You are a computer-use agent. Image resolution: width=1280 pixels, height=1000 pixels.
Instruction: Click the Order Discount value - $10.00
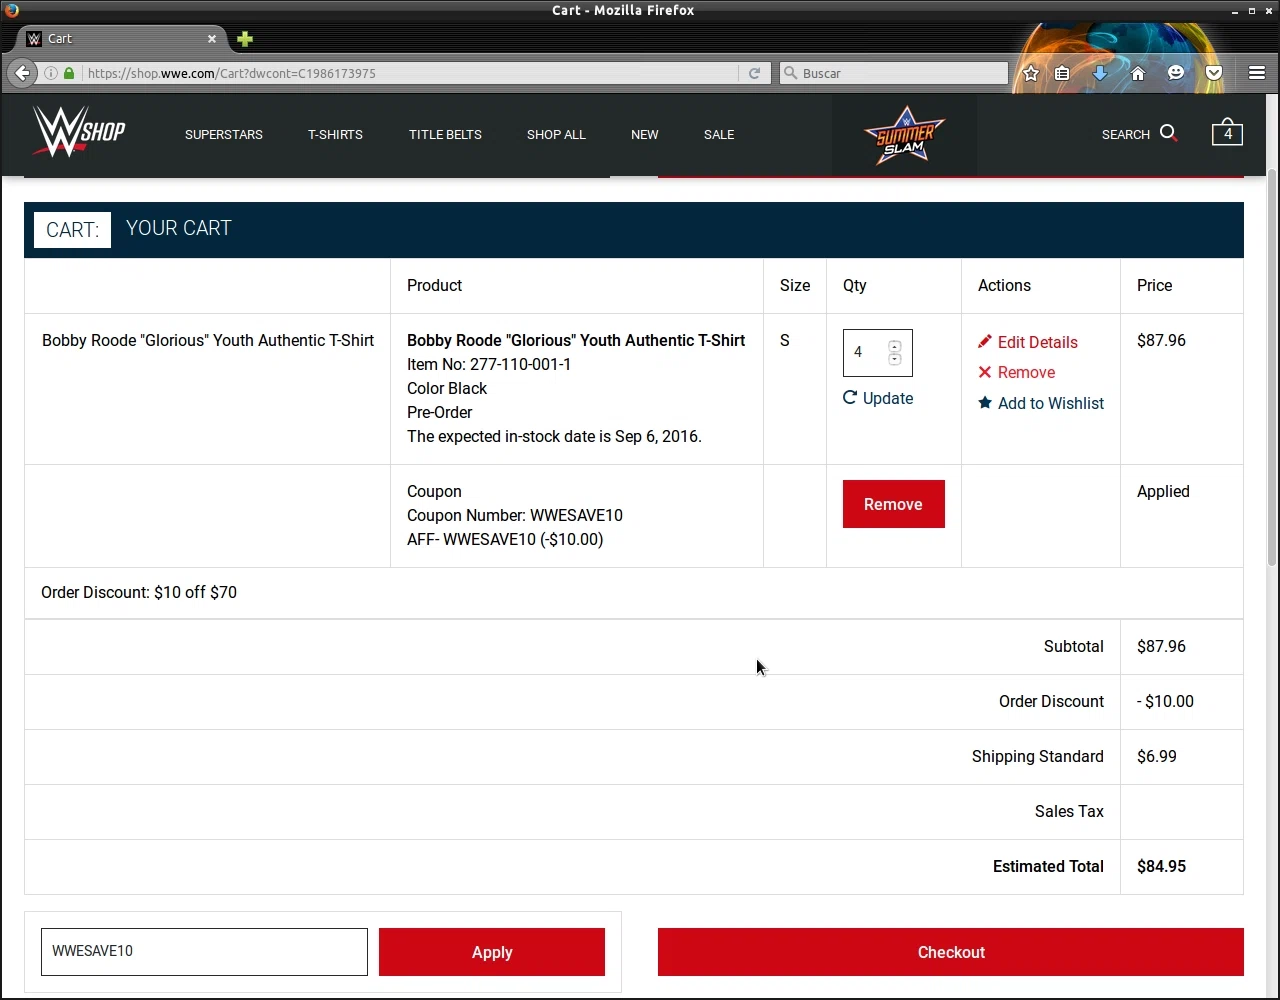[1165, 701]
